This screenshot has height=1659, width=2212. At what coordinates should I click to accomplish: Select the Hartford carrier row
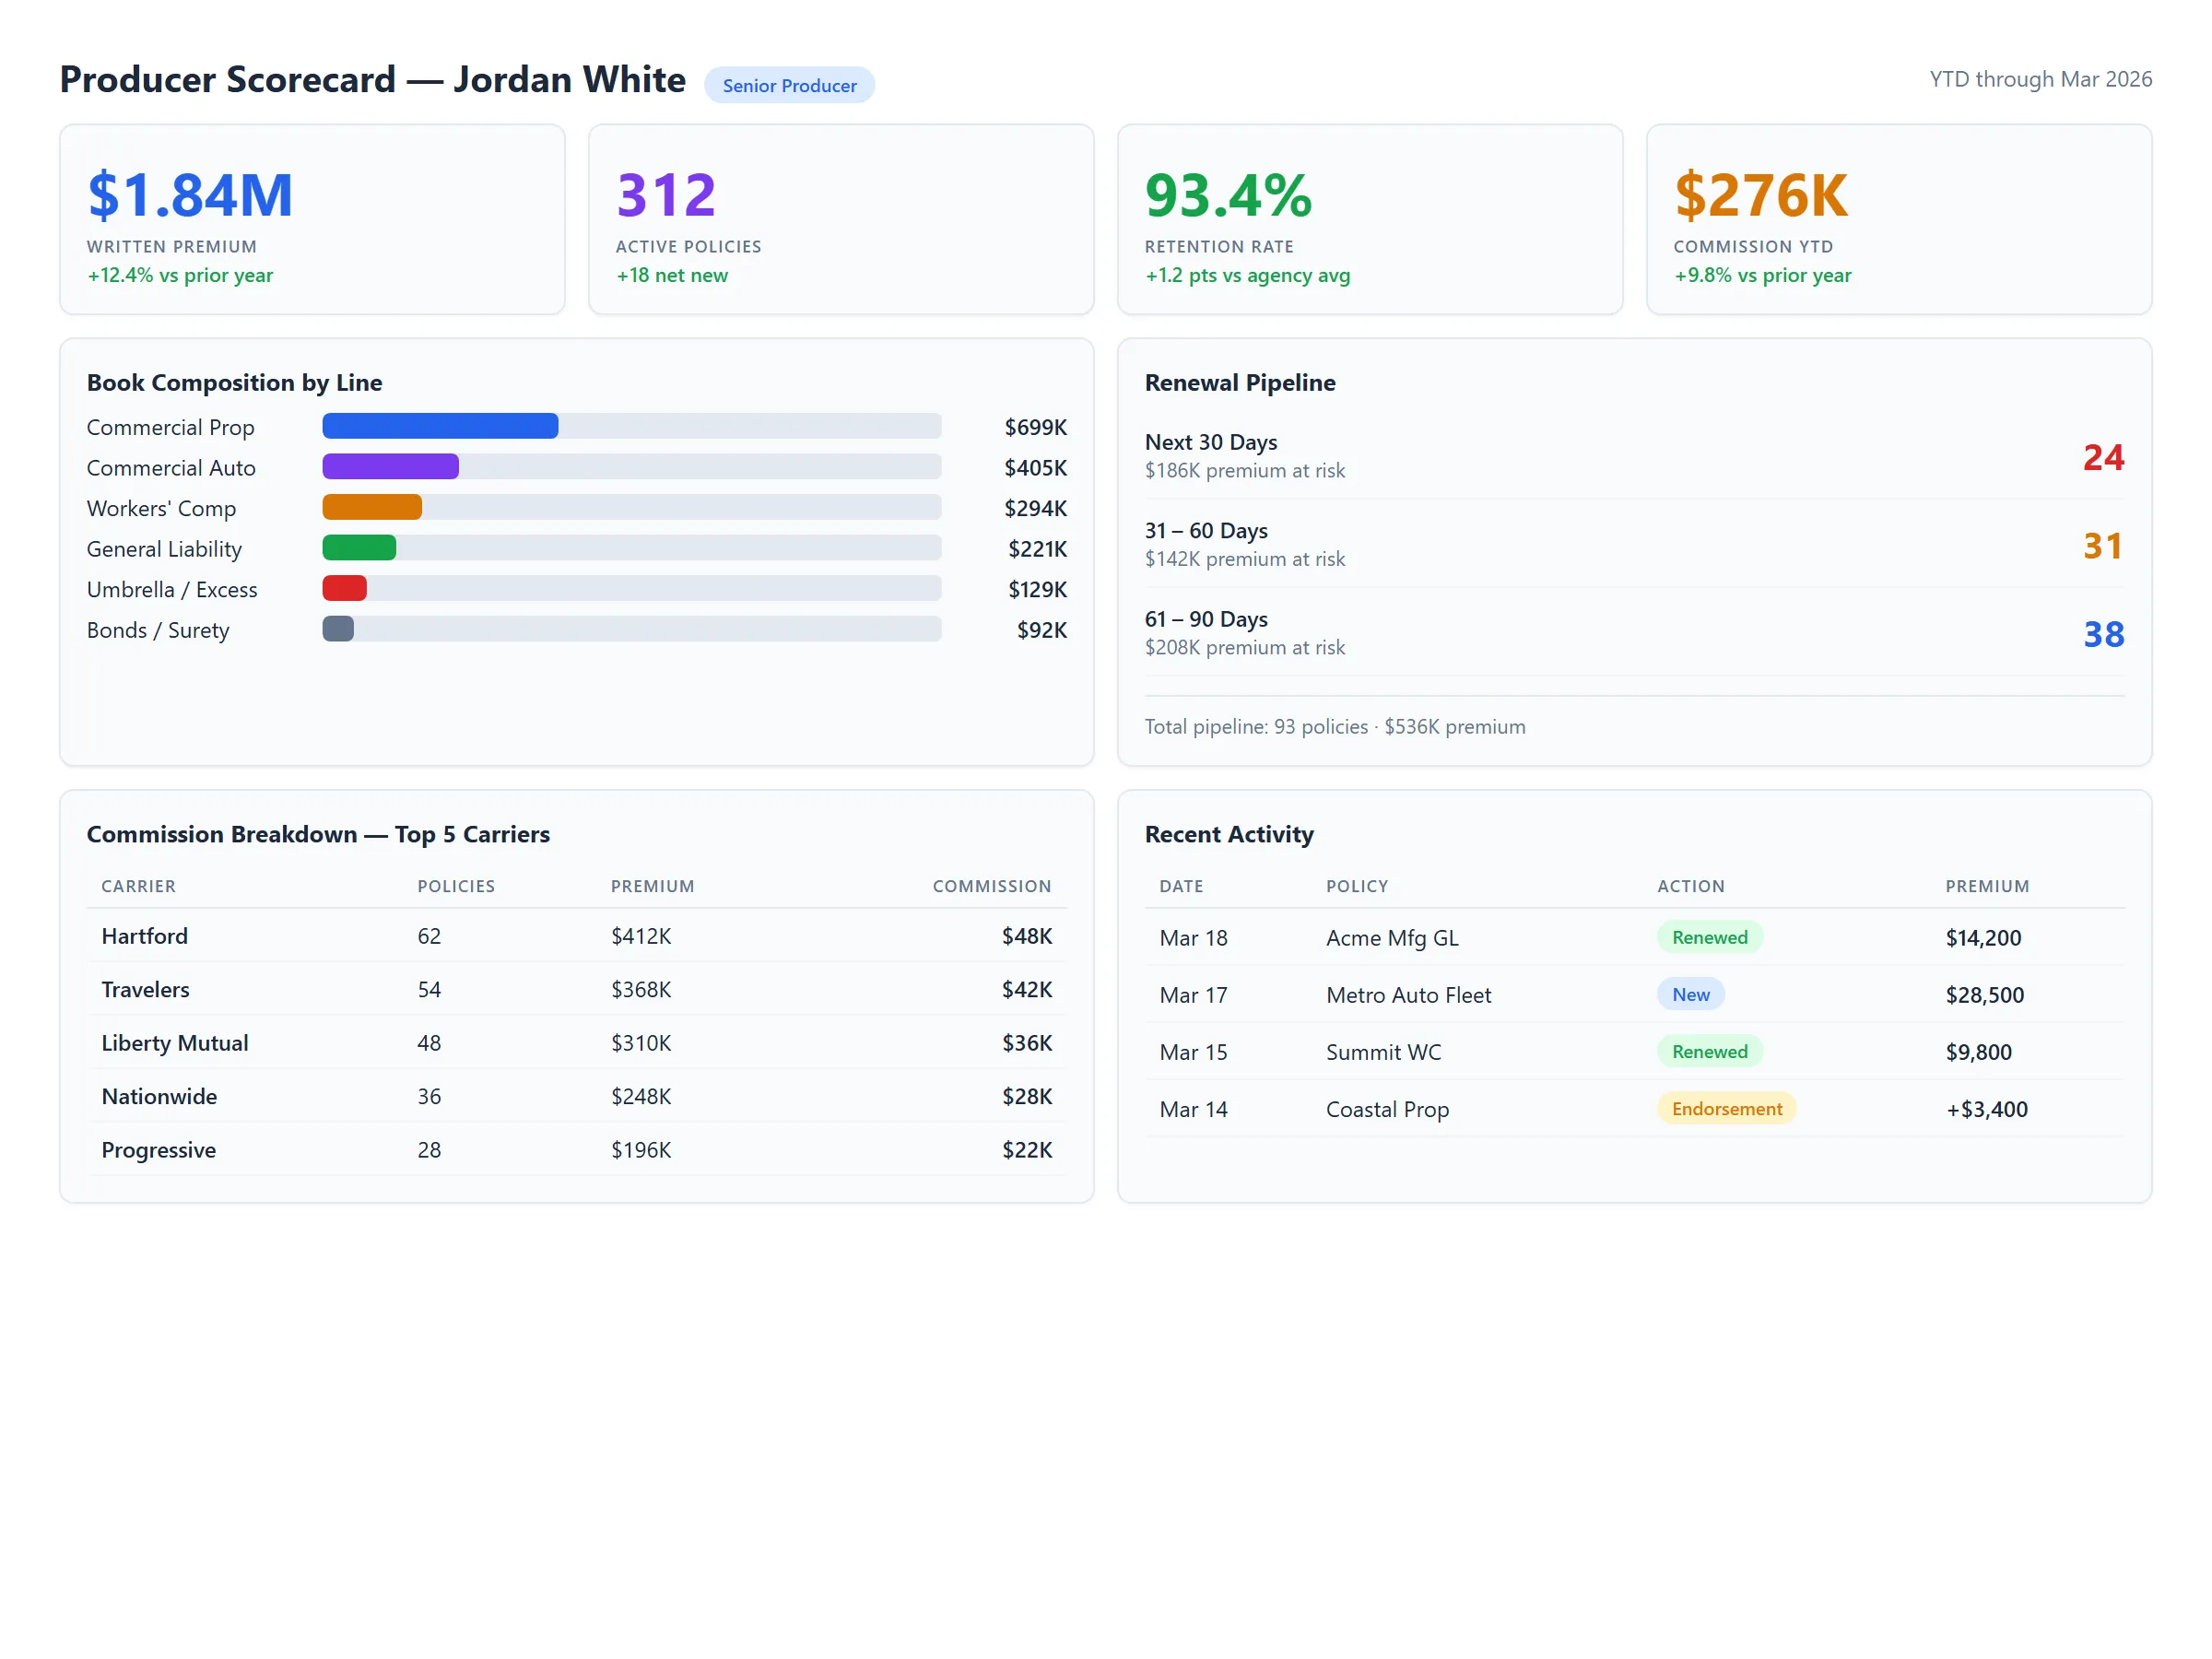point(576,936)
